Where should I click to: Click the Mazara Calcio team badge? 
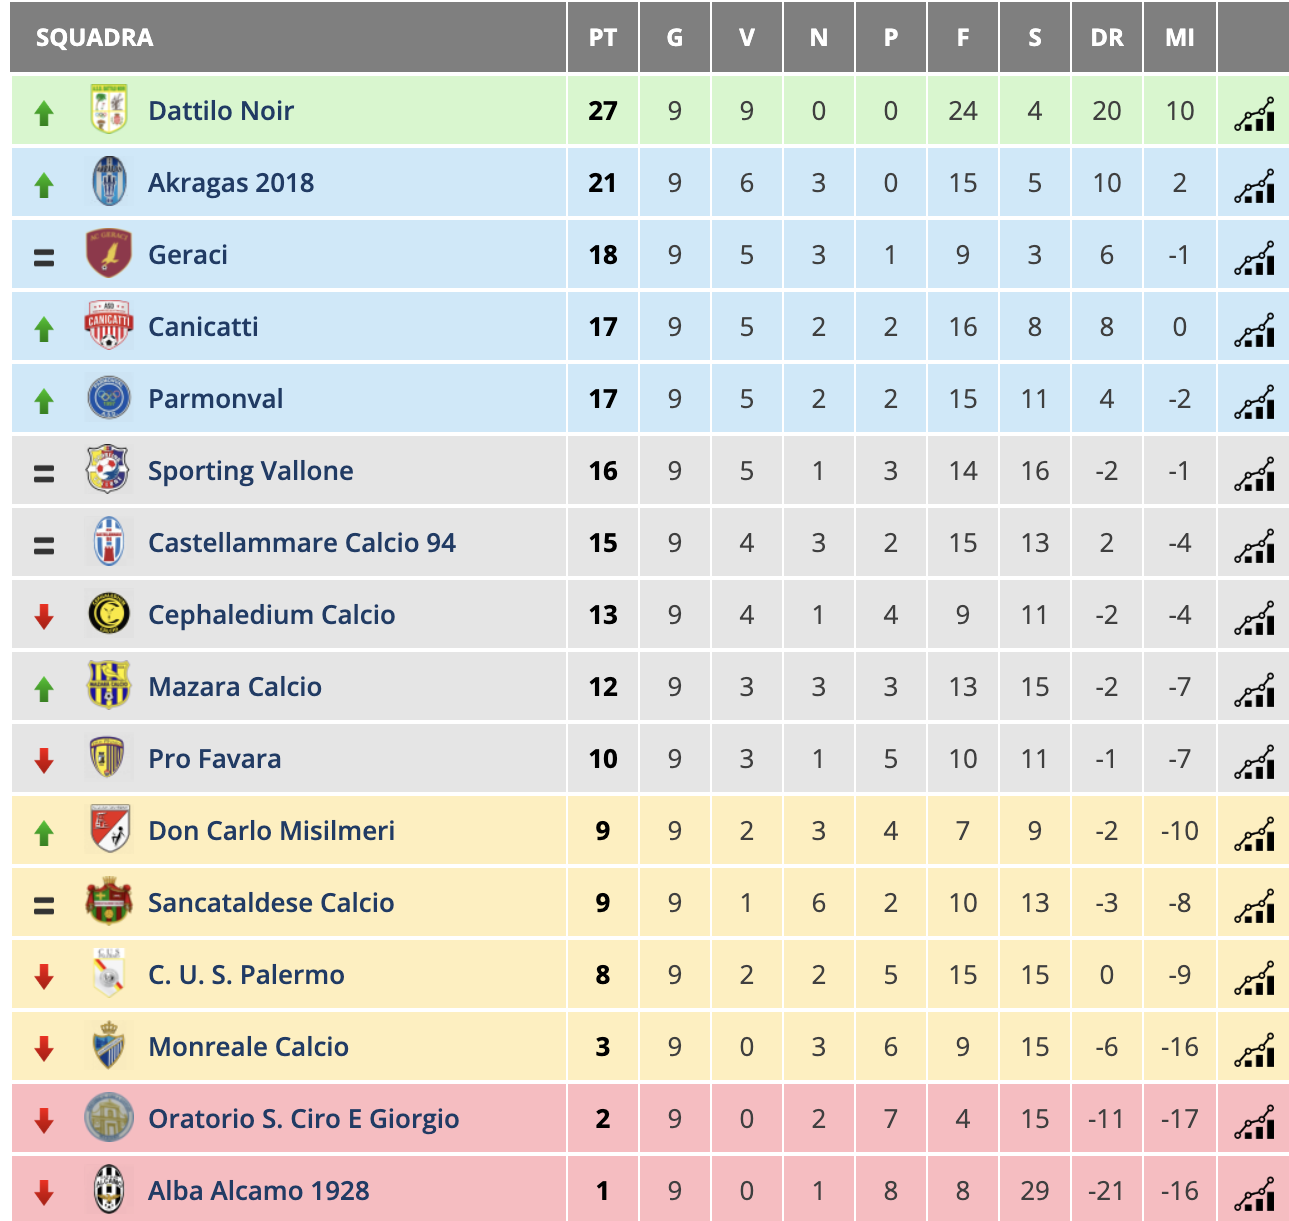(x=108, y=686)
